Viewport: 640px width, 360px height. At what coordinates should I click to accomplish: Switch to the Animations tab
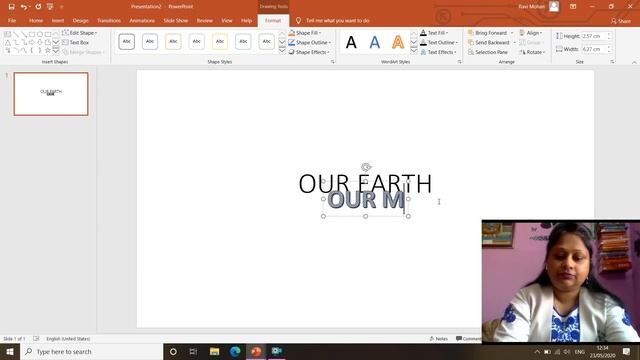pyautogui.click(x=142, y=20)
